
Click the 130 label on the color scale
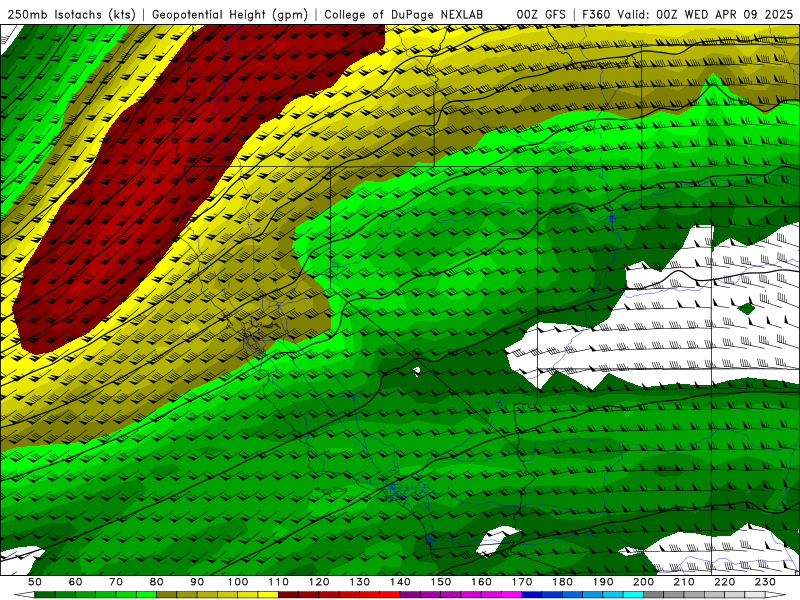(x=360, y=582)
